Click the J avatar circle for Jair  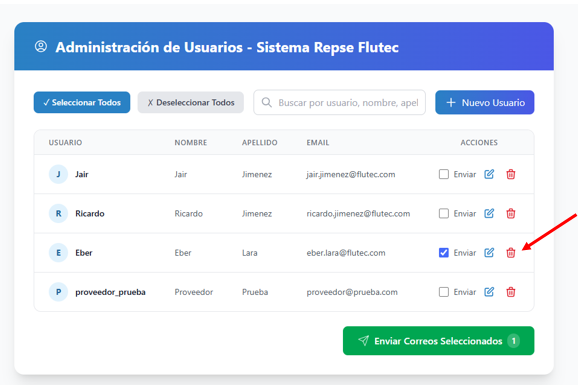[x=58, y=174]
